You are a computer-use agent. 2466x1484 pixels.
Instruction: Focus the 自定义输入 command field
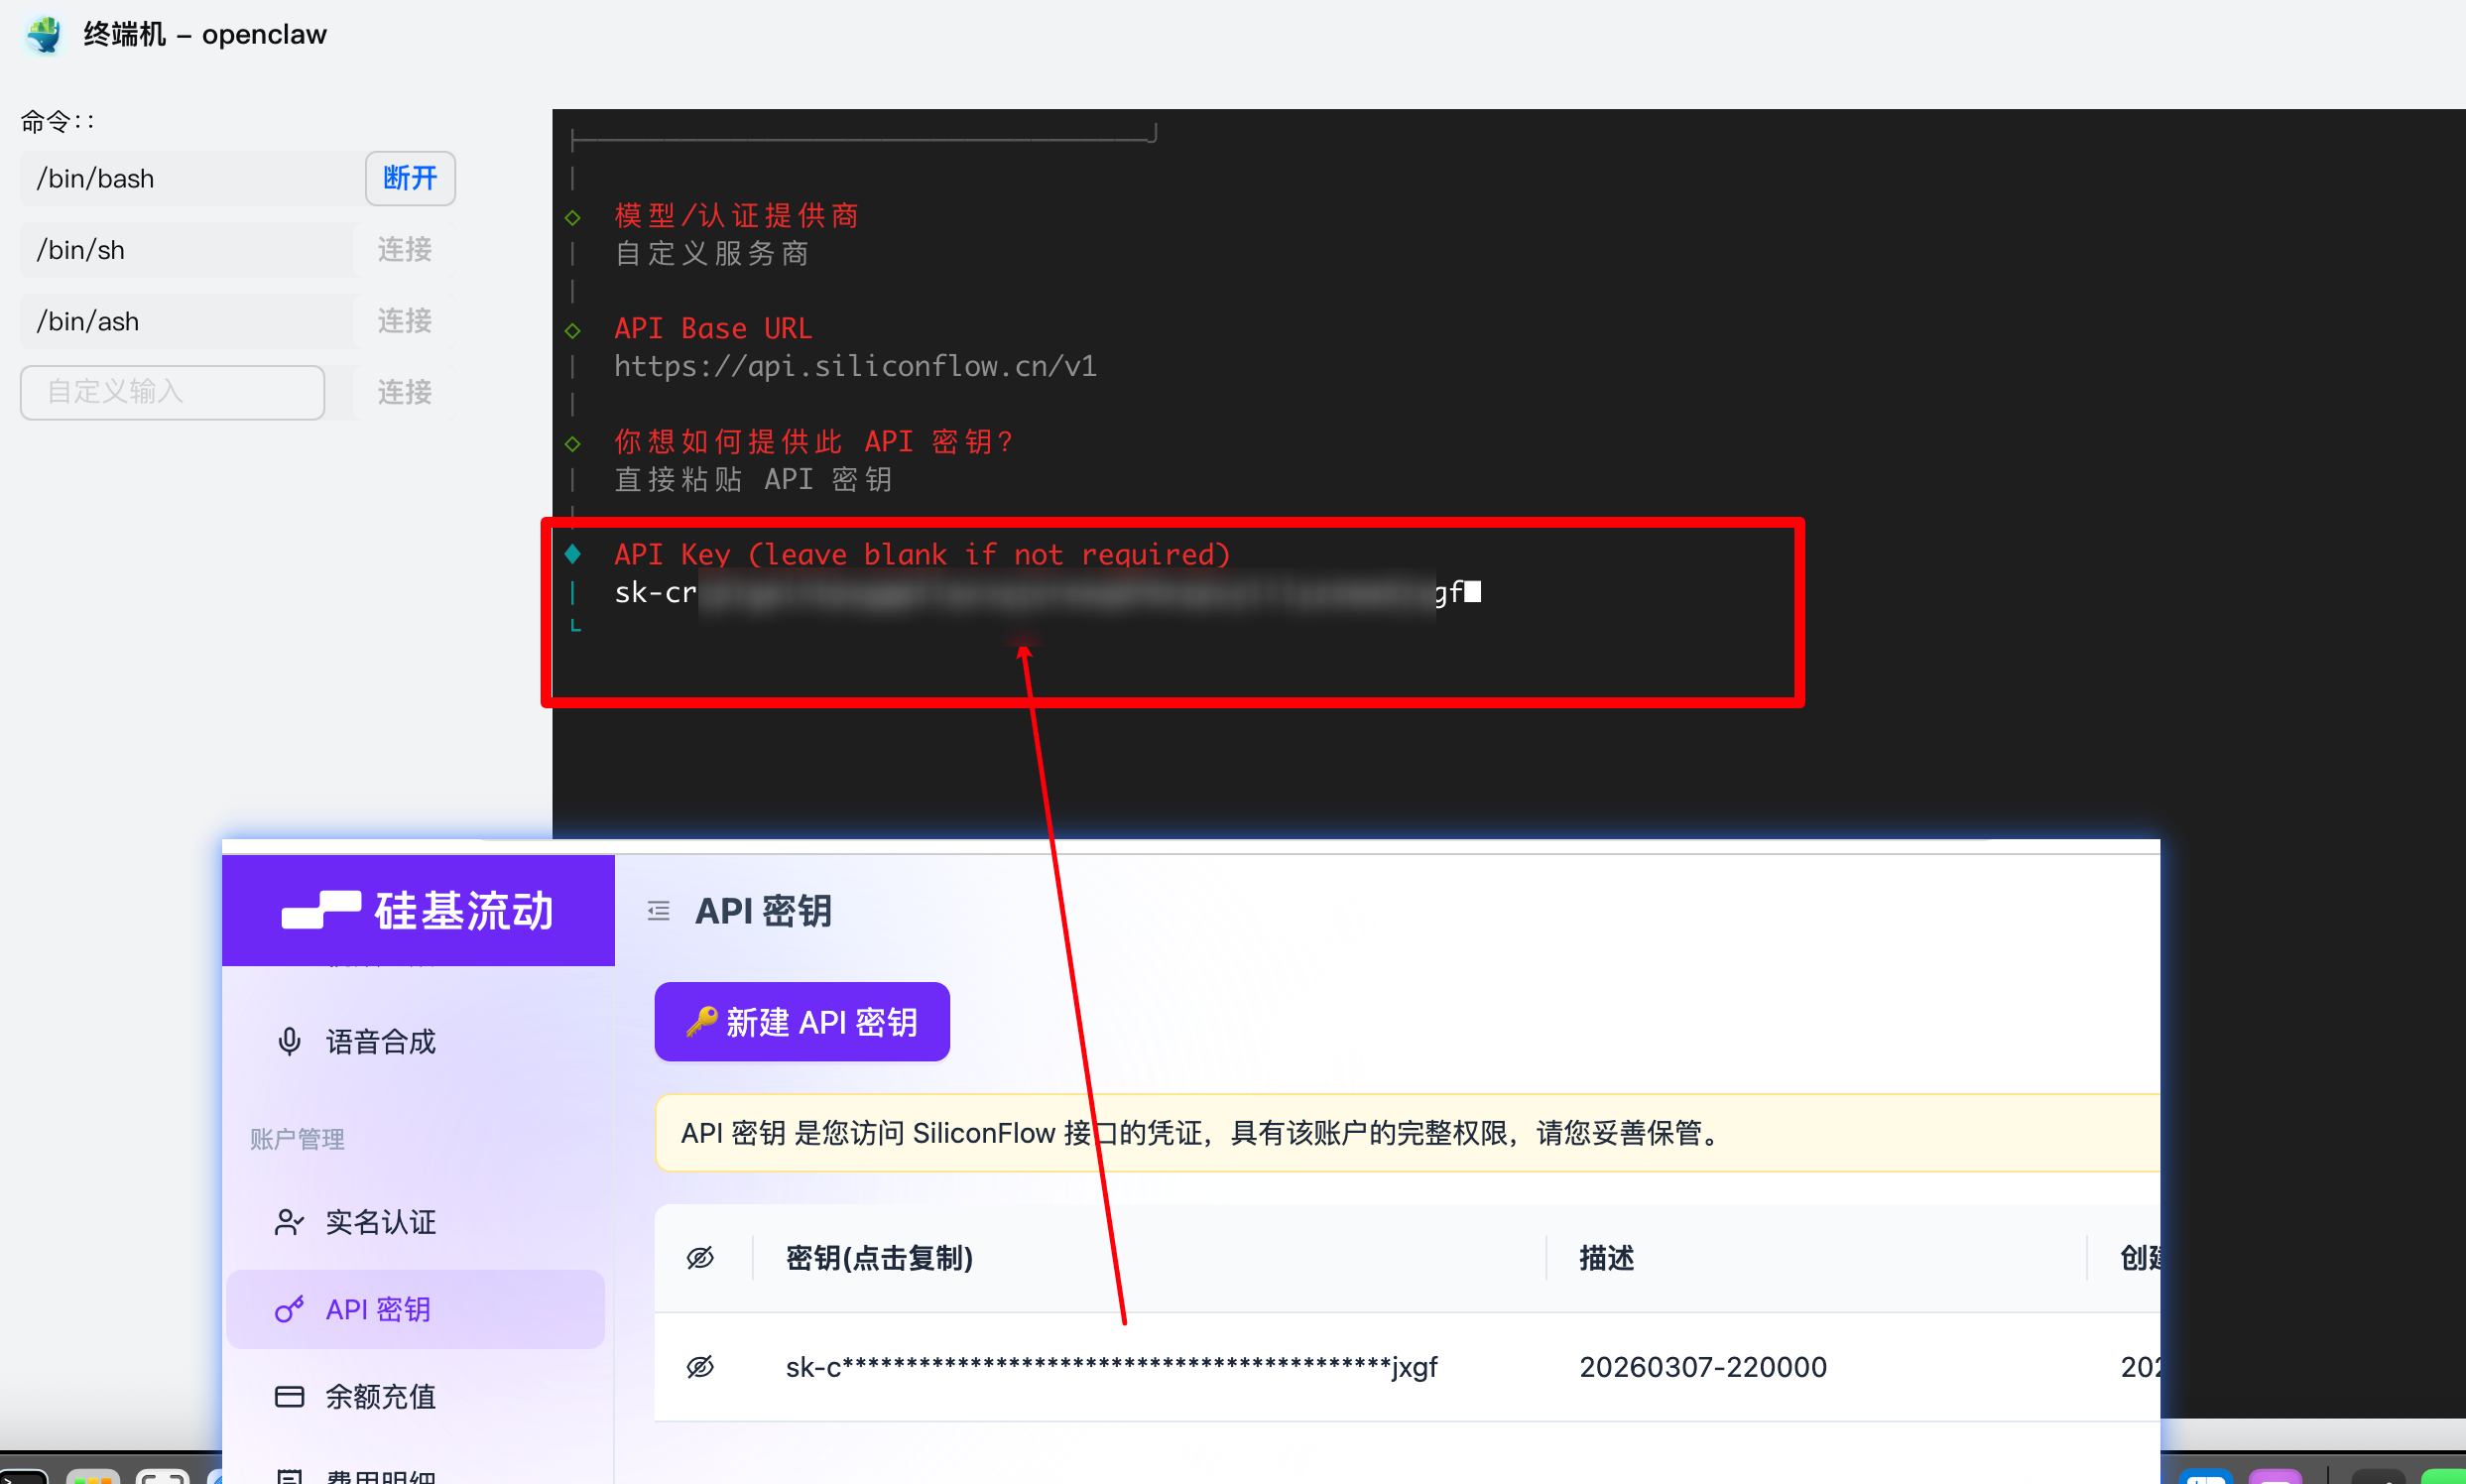(172, 392)
